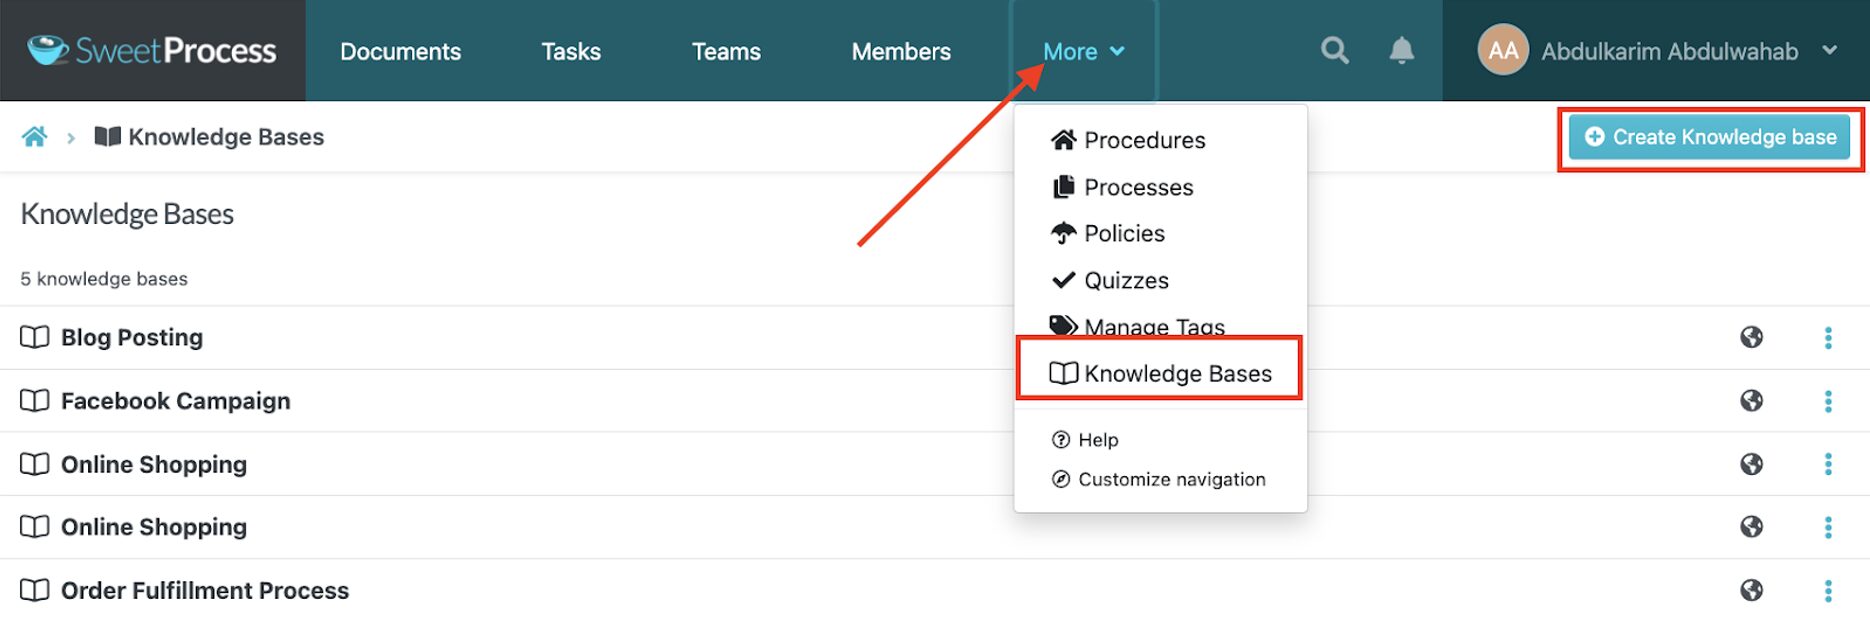Open three-dot menu for Facebook Campaign
1870x634 pixels.
(1828, 401)
